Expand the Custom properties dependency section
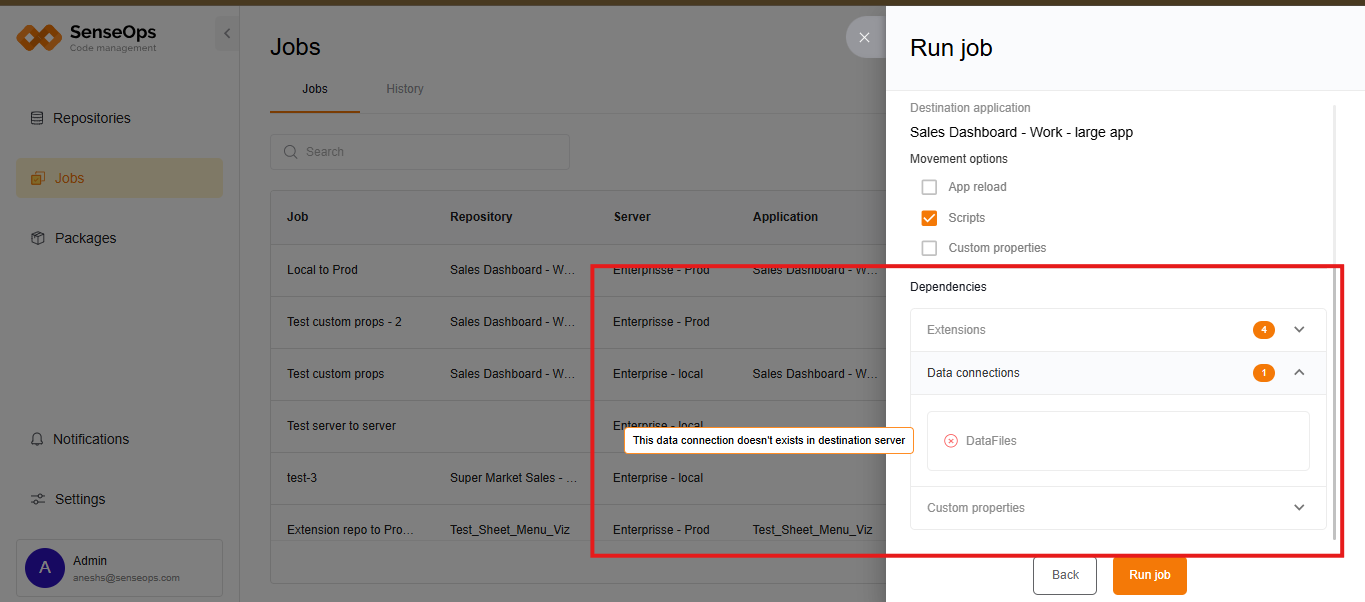The width and height of the screenshot is (1365, 602). (x=1118, y=508)
